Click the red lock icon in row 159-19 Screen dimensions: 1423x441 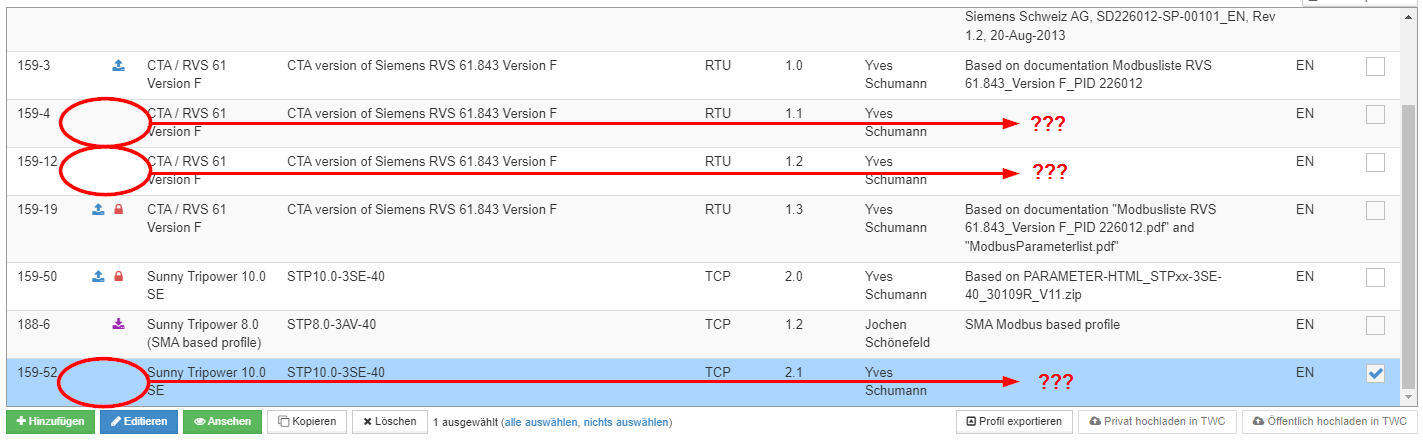(x=118, y=210)
